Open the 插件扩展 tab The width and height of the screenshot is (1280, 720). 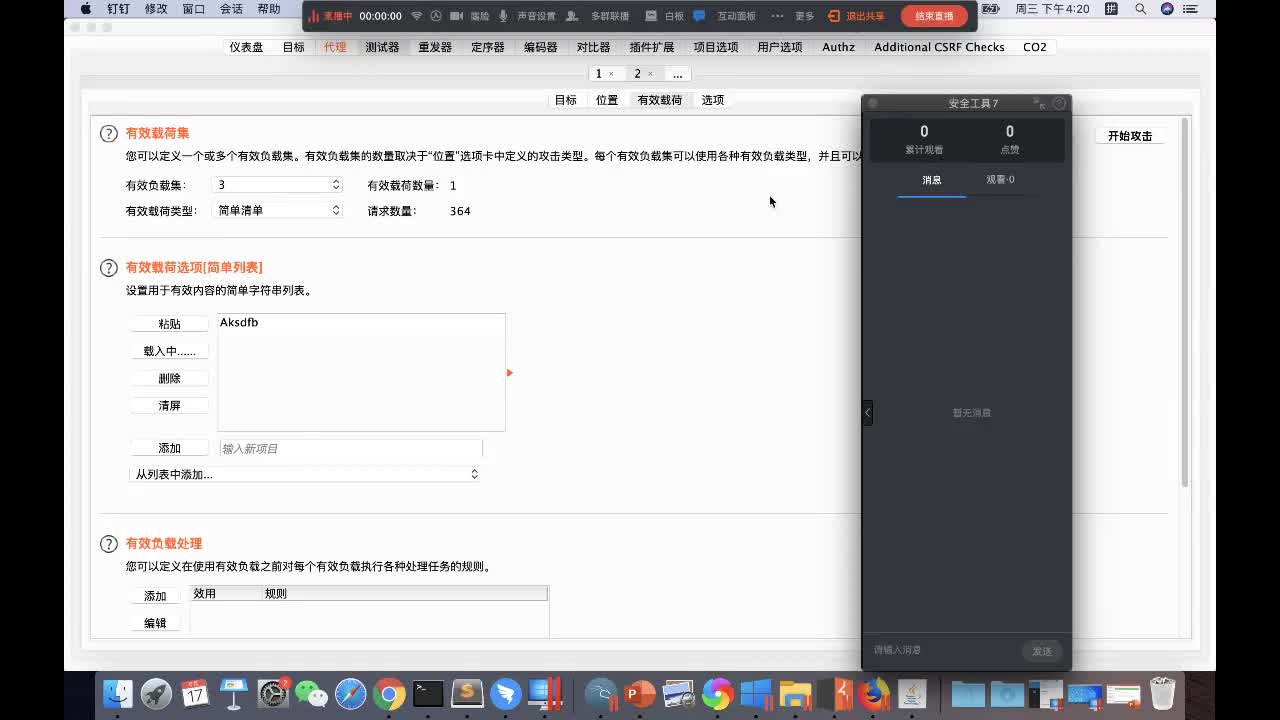pos(652,47)
